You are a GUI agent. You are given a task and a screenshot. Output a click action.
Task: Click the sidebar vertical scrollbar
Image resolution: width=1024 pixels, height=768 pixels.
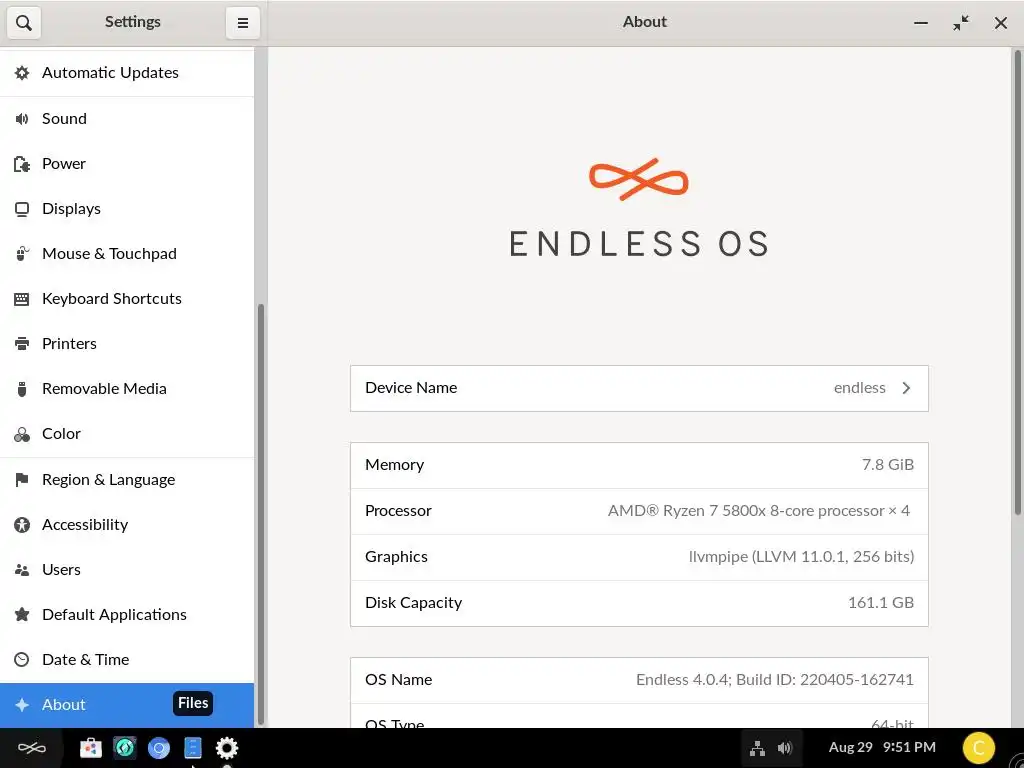point(261,513)
